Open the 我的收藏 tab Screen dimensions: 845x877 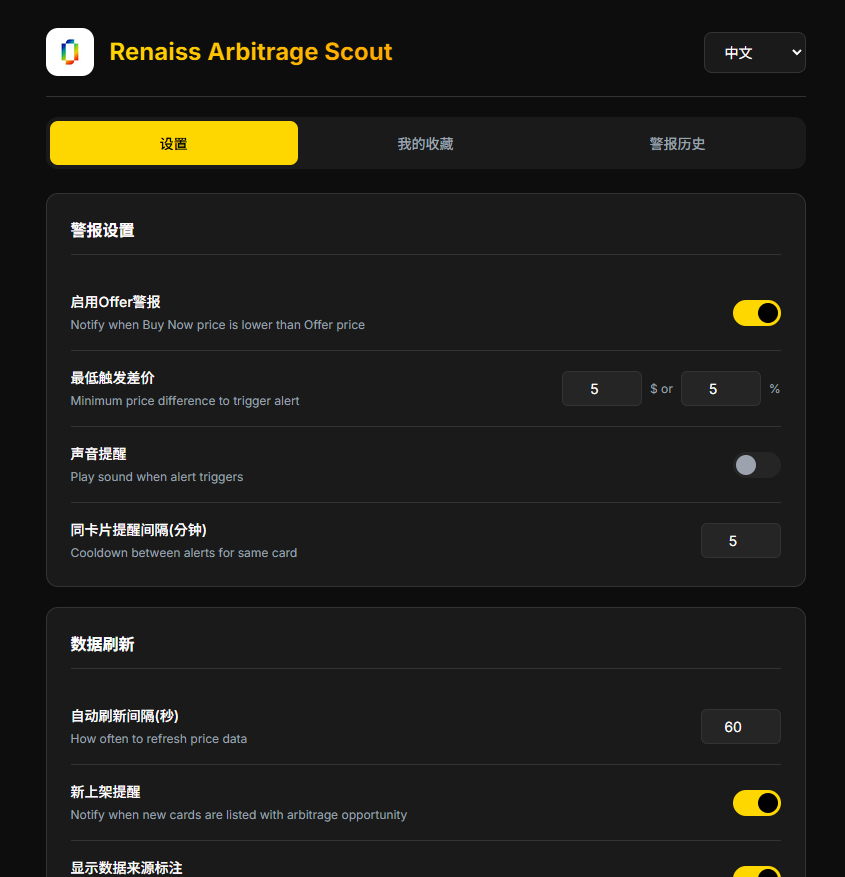pos(426,143)
